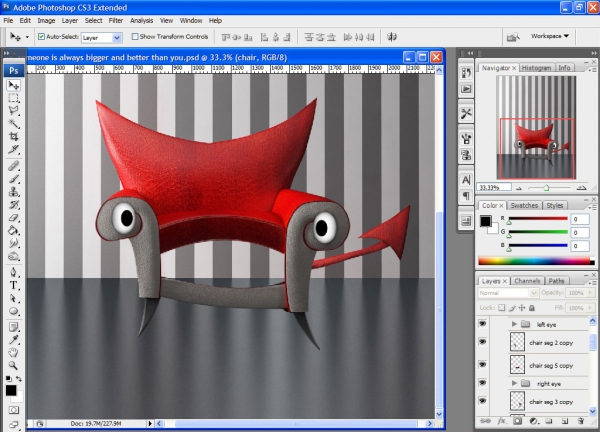The height and width of the screenshot is (432, 600).
Task: Open the Analysis menu
Action: 141,21
